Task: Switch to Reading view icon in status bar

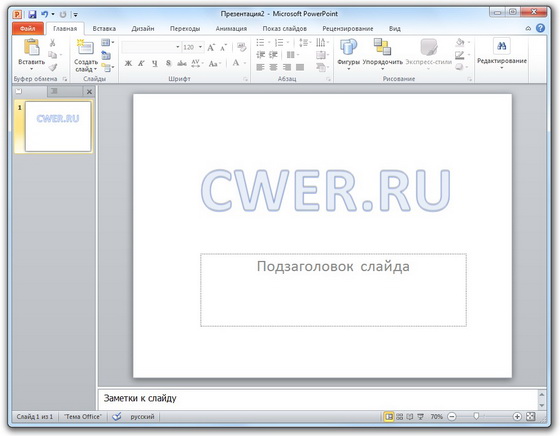Action: coord(410,416)
